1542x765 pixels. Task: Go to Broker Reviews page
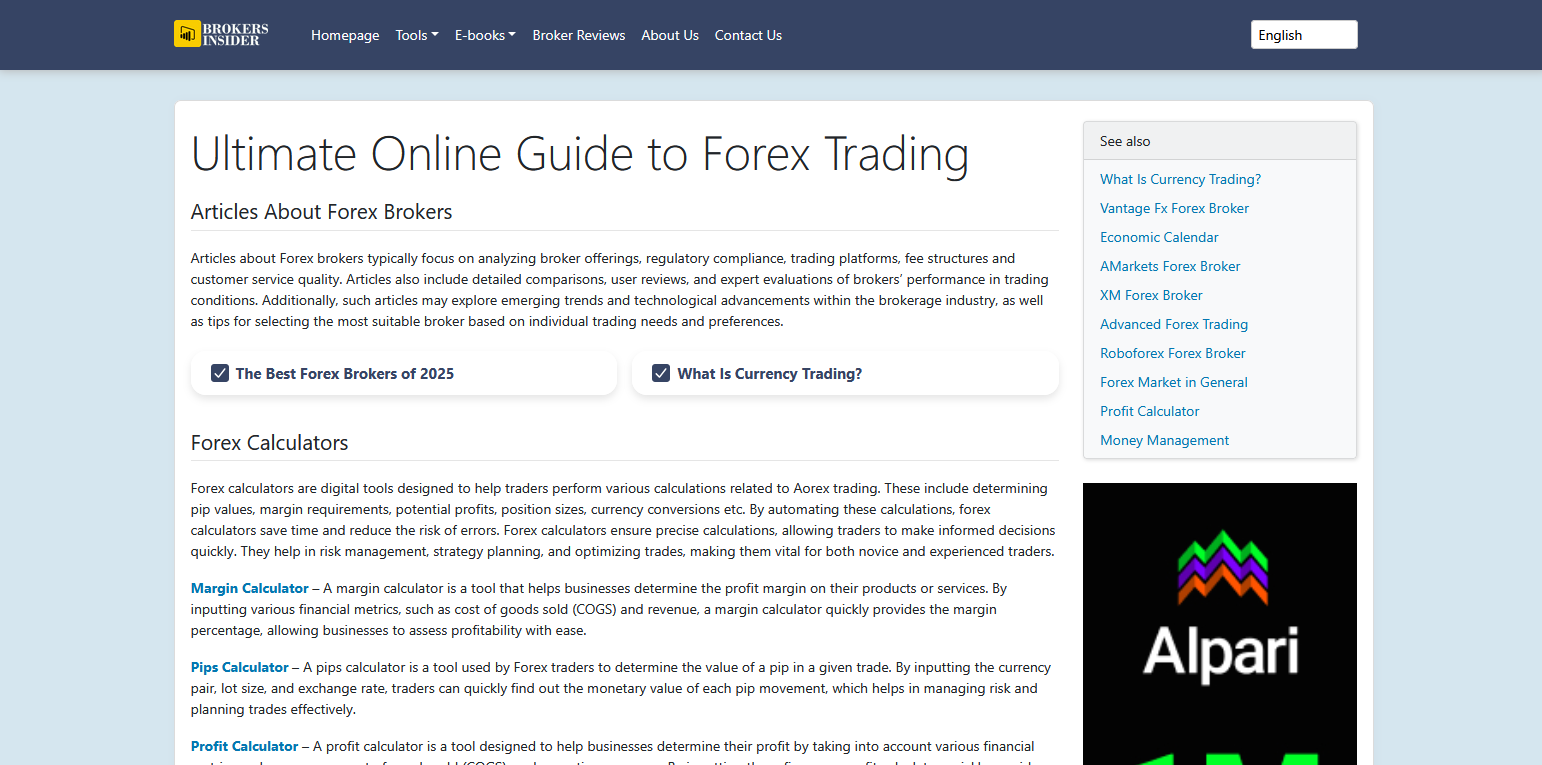coord(579,35)
